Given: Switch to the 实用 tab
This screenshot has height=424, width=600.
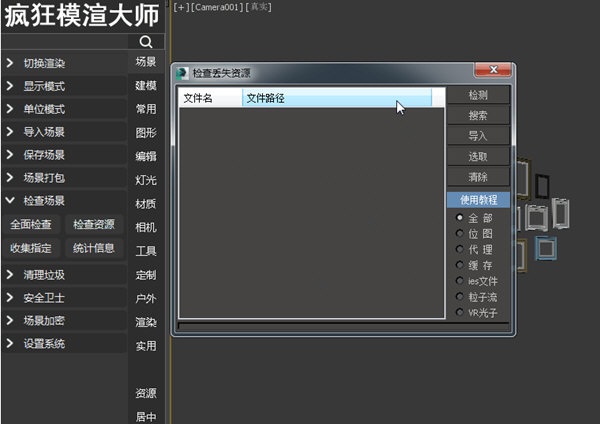Looking at the screenshot, I should coord(146,346).
